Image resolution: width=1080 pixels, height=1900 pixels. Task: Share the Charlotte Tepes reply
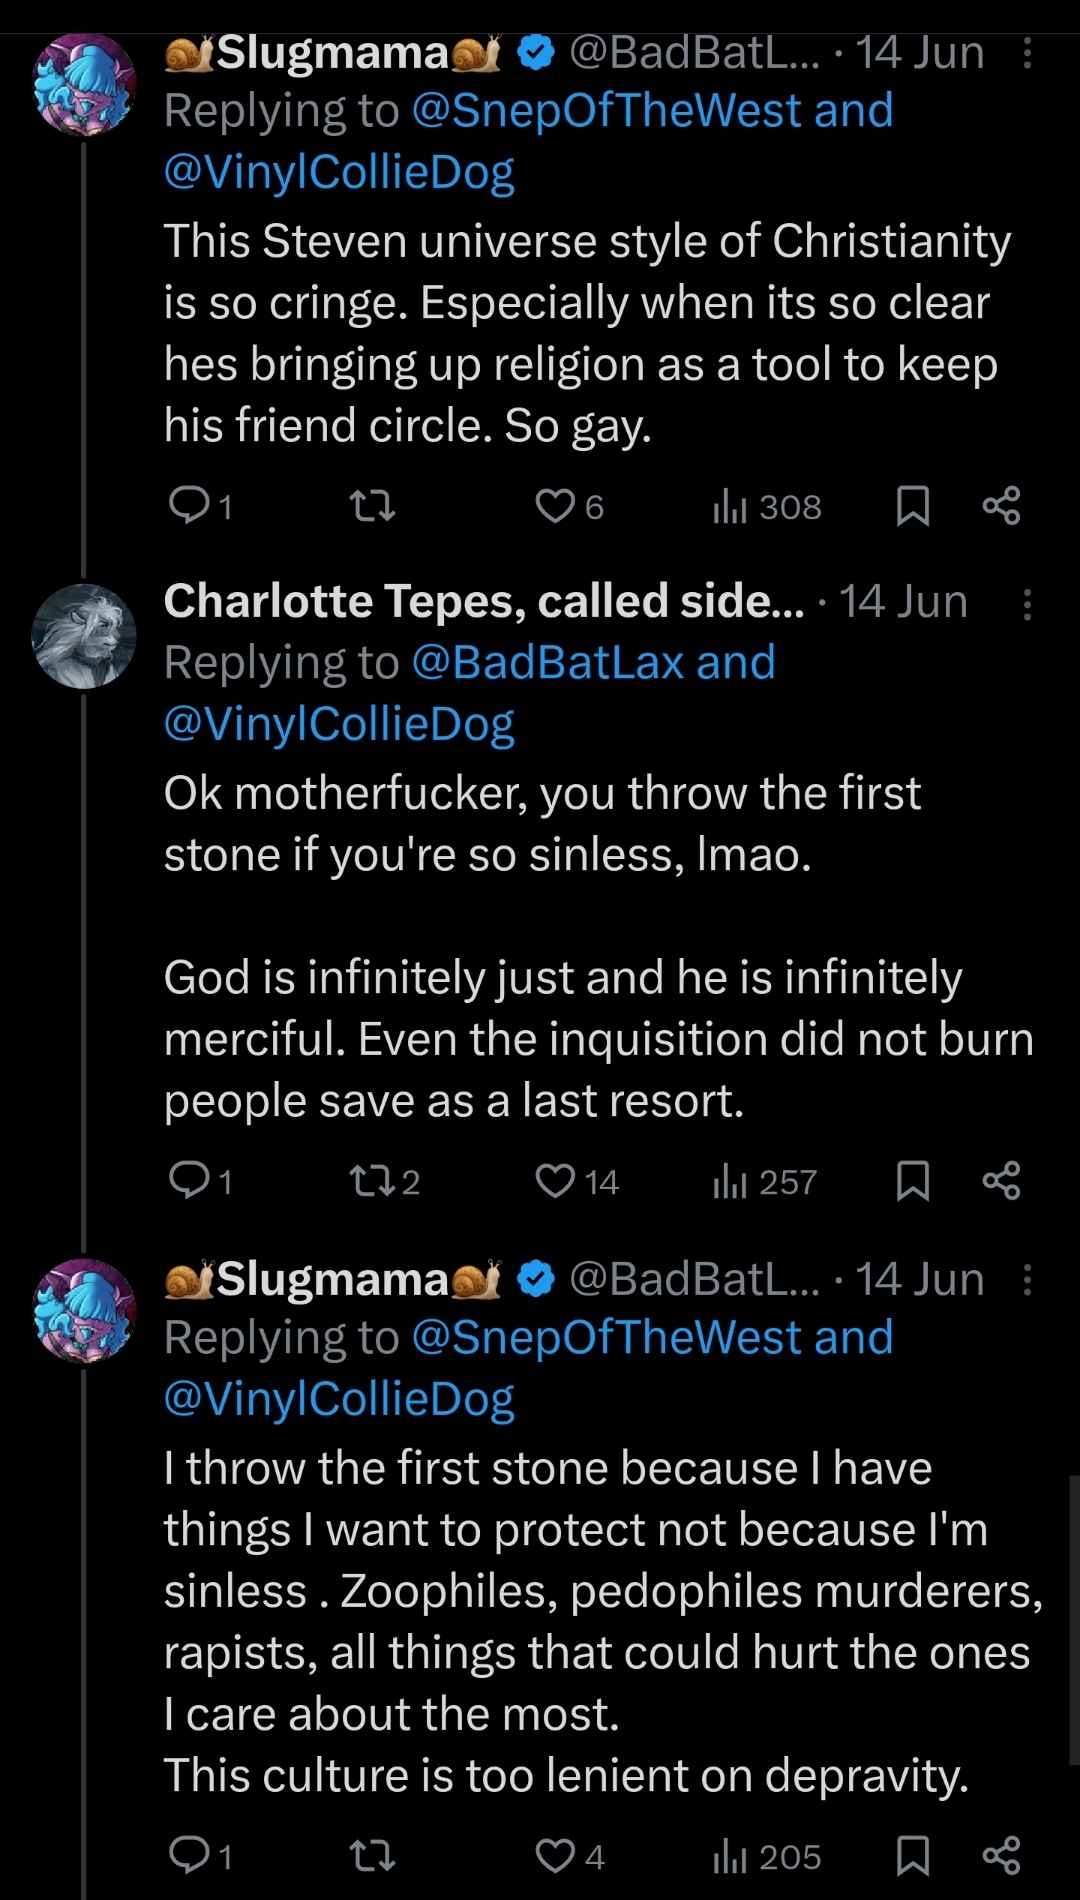[x=1001, y=1181]
